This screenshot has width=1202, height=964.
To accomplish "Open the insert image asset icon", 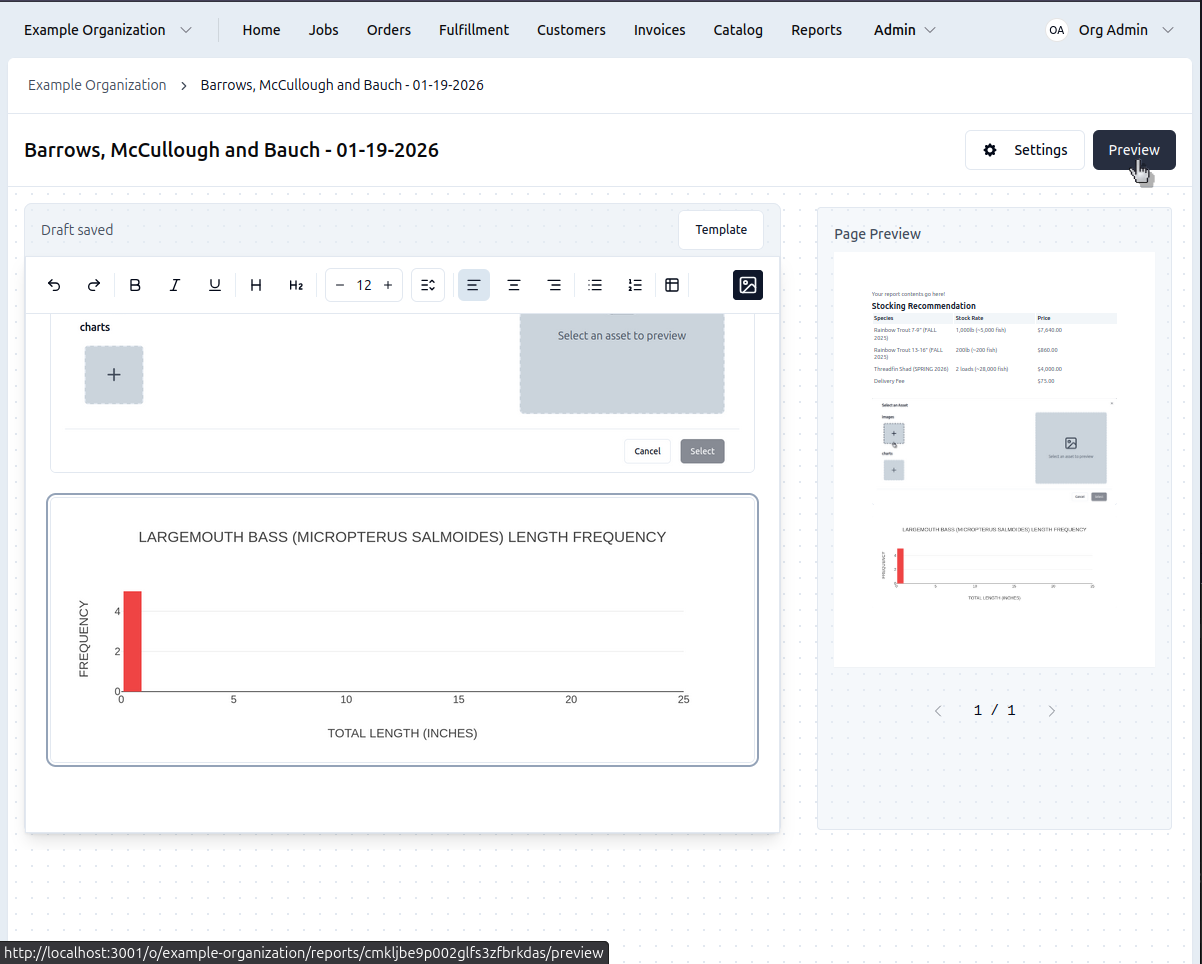I will click(747, 285).
